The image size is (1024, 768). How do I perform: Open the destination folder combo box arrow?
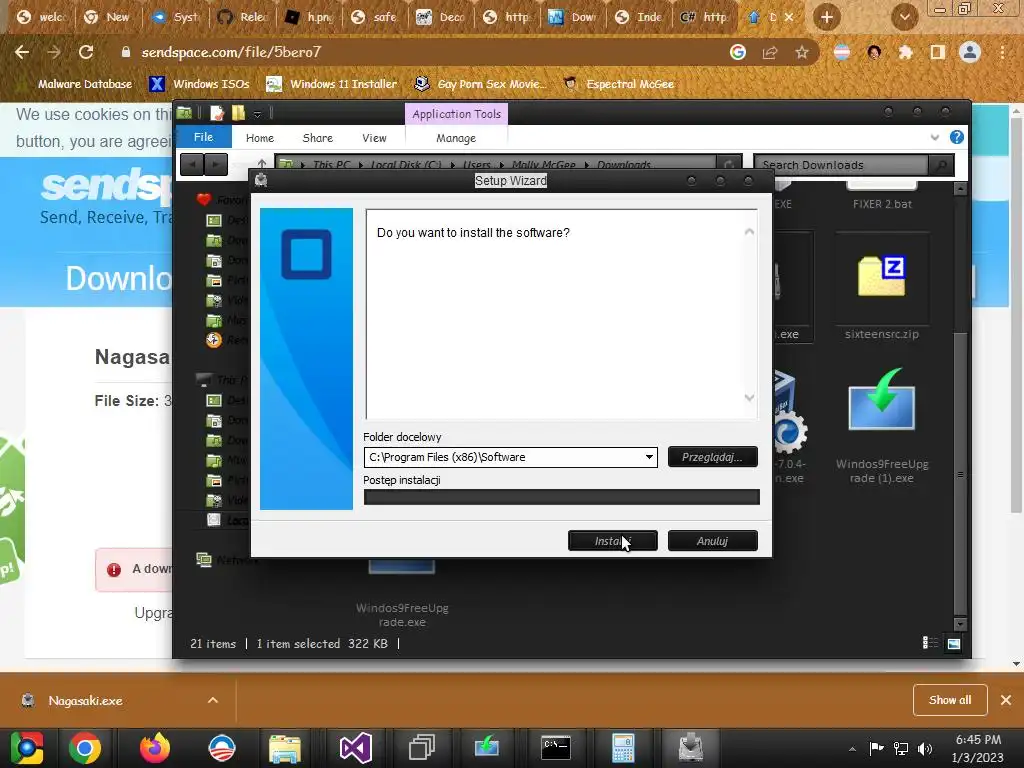(x=649, y=457)
